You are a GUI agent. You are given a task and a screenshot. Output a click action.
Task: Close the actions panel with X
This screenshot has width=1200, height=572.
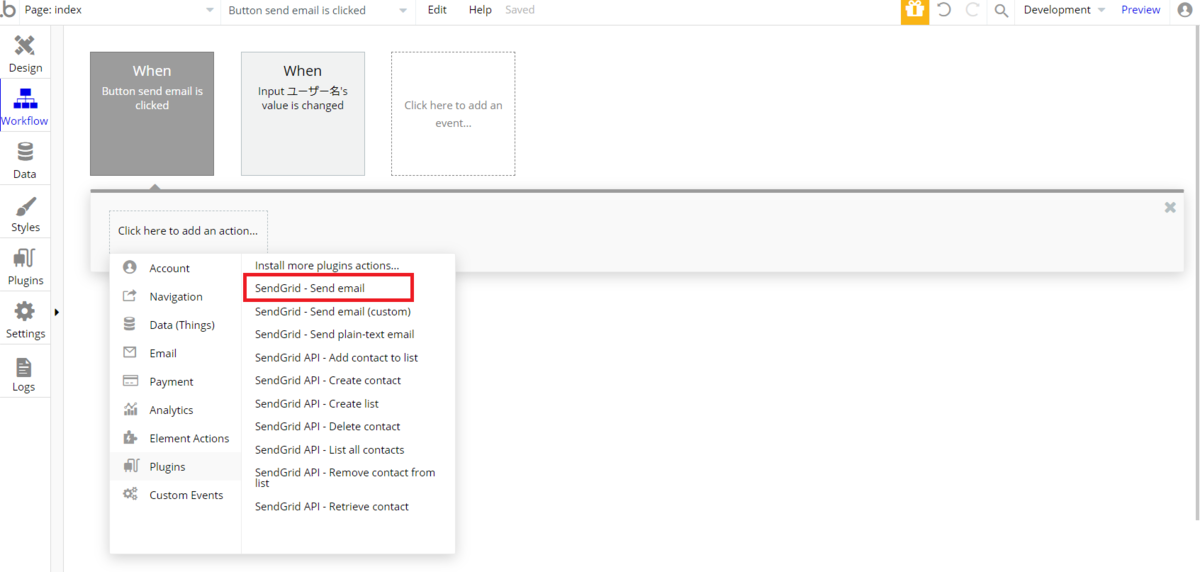1170,208
